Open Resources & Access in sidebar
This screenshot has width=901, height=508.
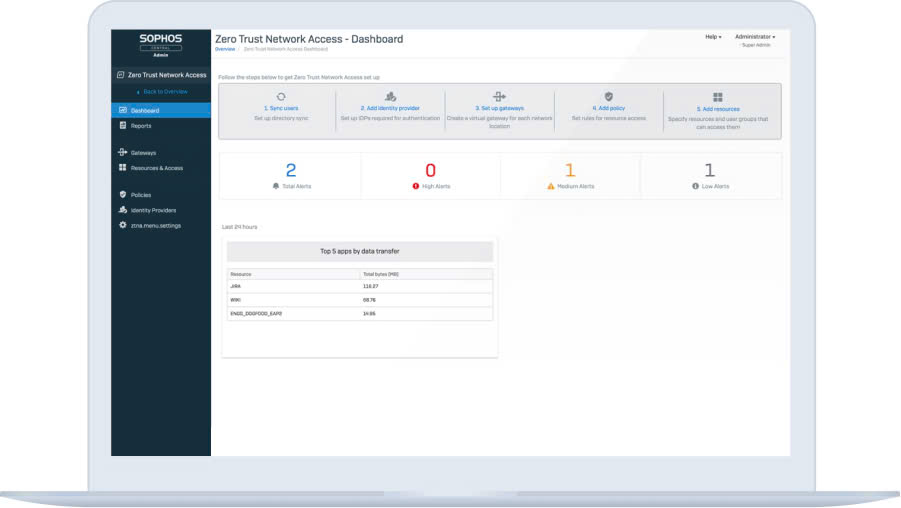pos(157,168)
